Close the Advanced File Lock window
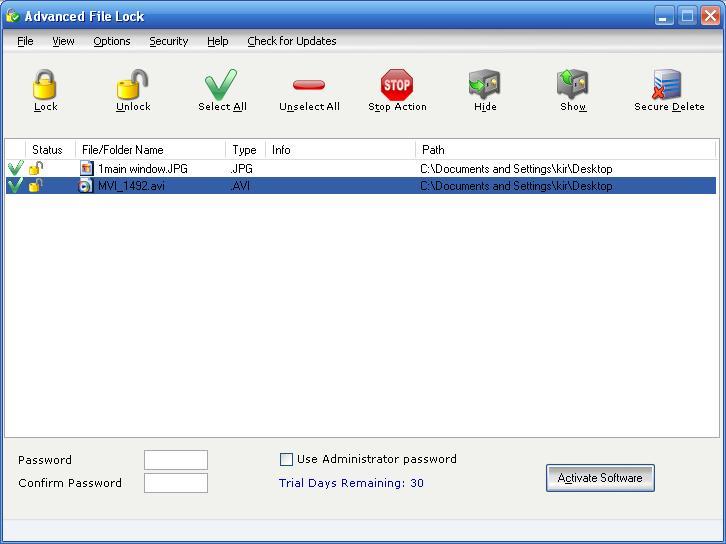The width and height of the screenshot is (726, 544). point(710,17)
